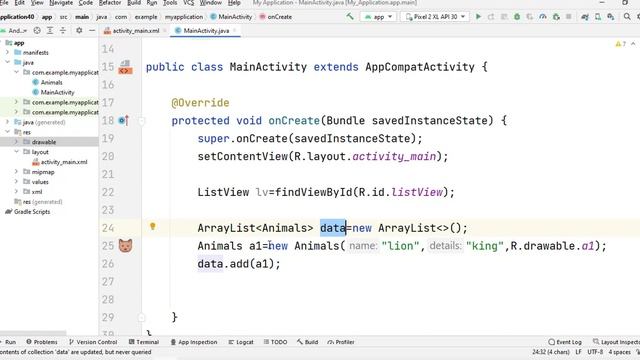Viewport: 640px width, 360px height.
Task: Expand the java (generated) folder
Action: coord(7,122)
